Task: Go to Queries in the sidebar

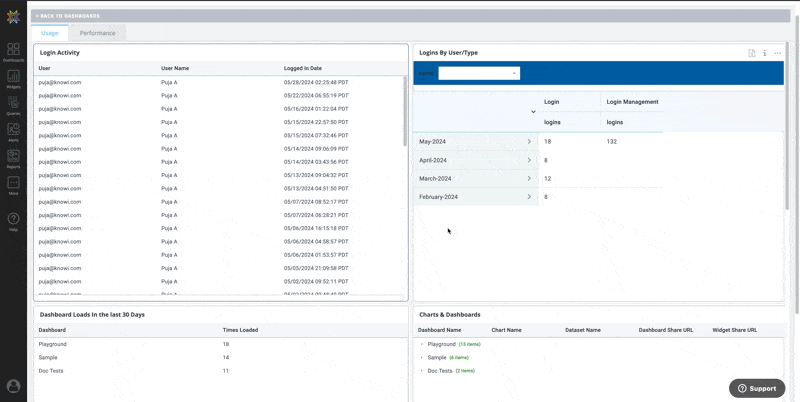Action: pyautogui.click(x=13, y=105)
